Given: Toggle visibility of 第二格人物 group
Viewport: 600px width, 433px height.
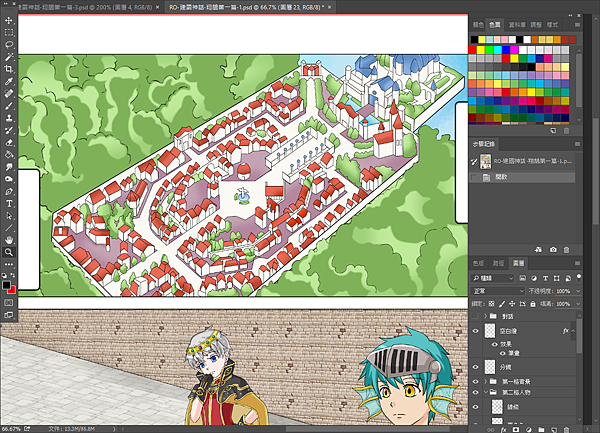Looking at the screenshot, I should pyautogui.click(x=476, y=392).
